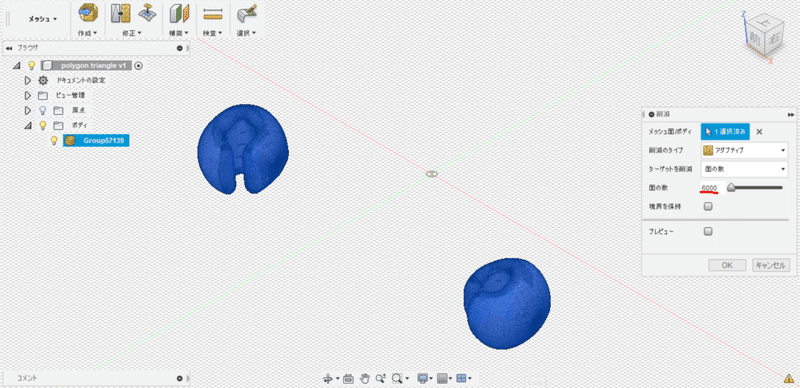Click the Fit / Zoom Window magnifier icon
The image size is (800, 388).
coord(397,379)
